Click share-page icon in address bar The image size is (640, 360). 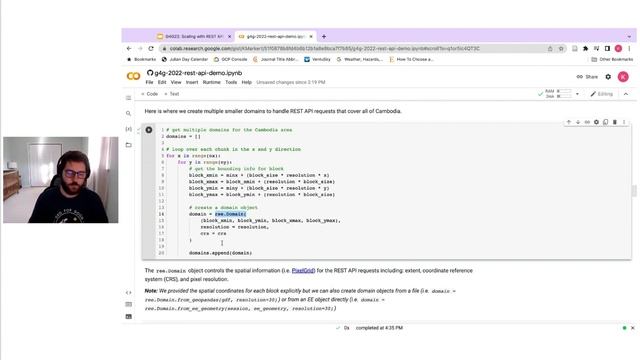tap(550, 49)
